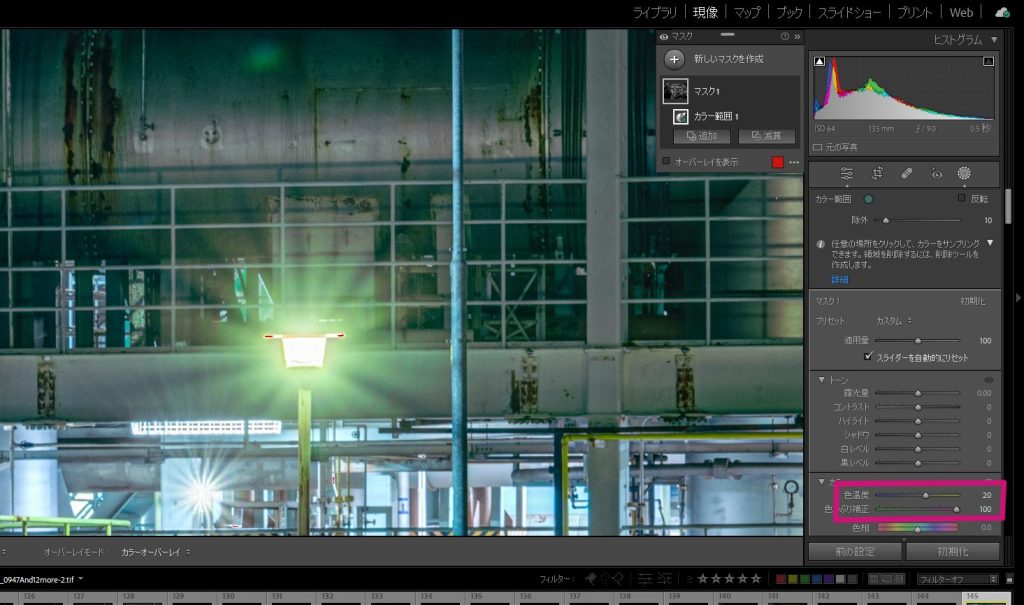Open the プリセット カスタム dropdown

coord(893,321)
